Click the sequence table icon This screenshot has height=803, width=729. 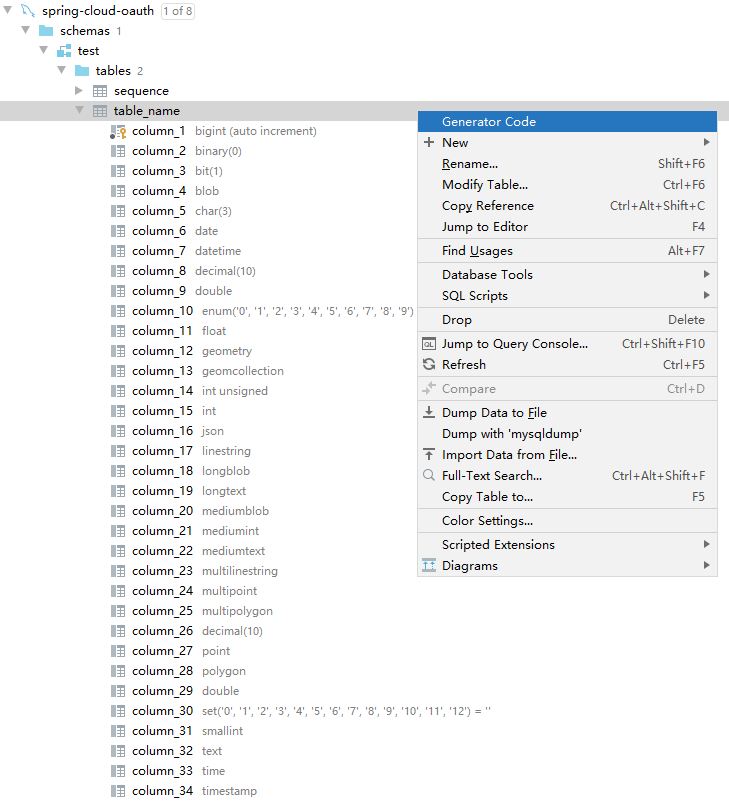100,91
